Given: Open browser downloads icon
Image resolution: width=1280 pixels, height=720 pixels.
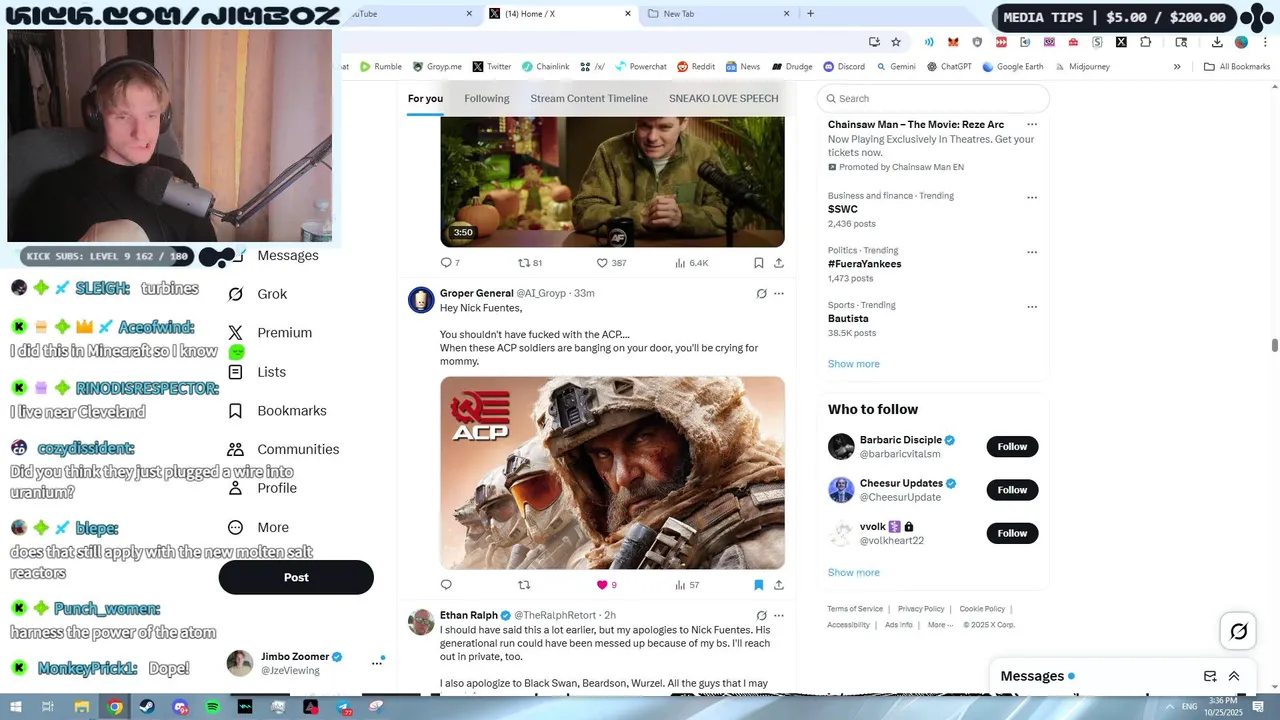Looking at the screenshot, I should [x=1217, y=42].
